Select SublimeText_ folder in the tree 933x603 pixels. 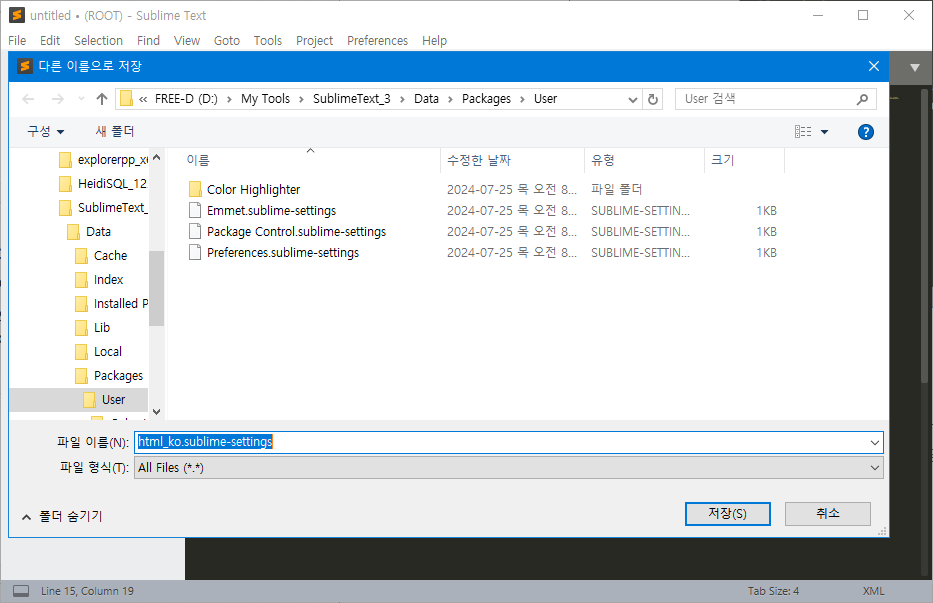pyautogui.click(x=104, y=207)
